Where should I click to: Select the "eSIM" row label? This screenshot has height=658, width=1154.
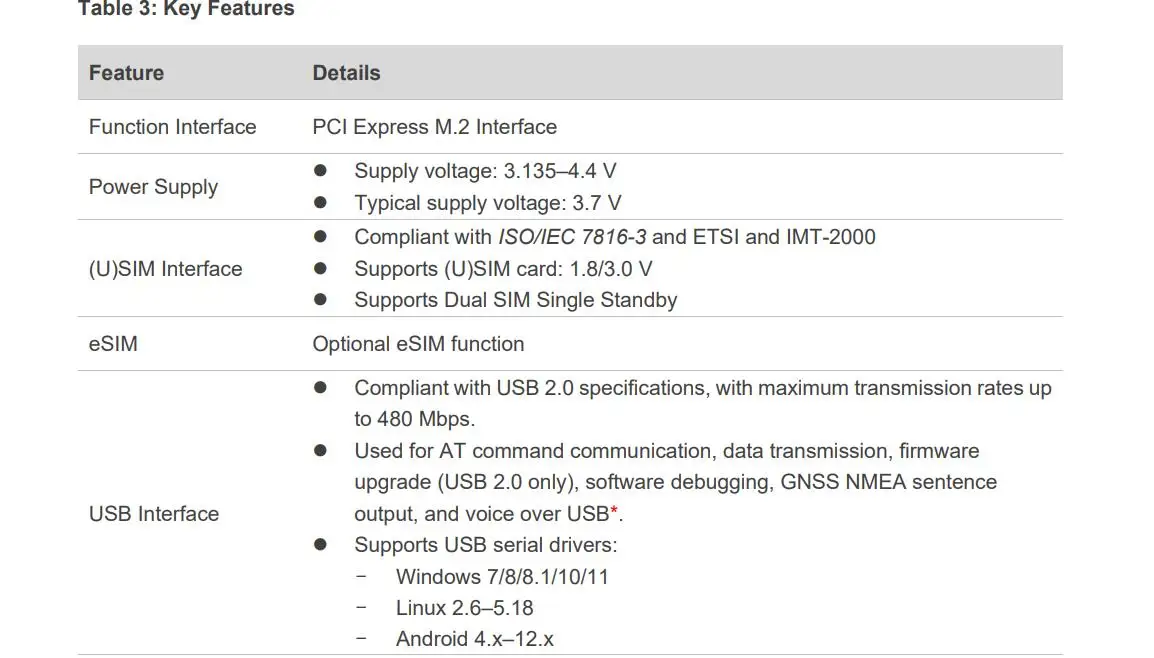coord(113,344)
